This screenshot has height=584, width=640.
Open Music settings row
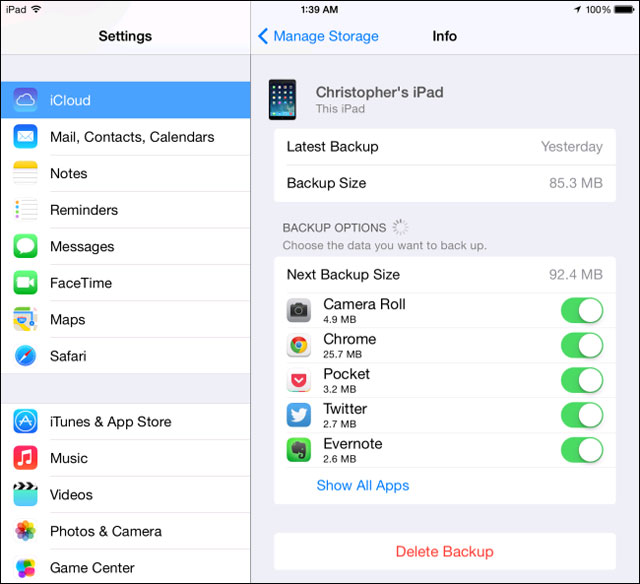126,458
